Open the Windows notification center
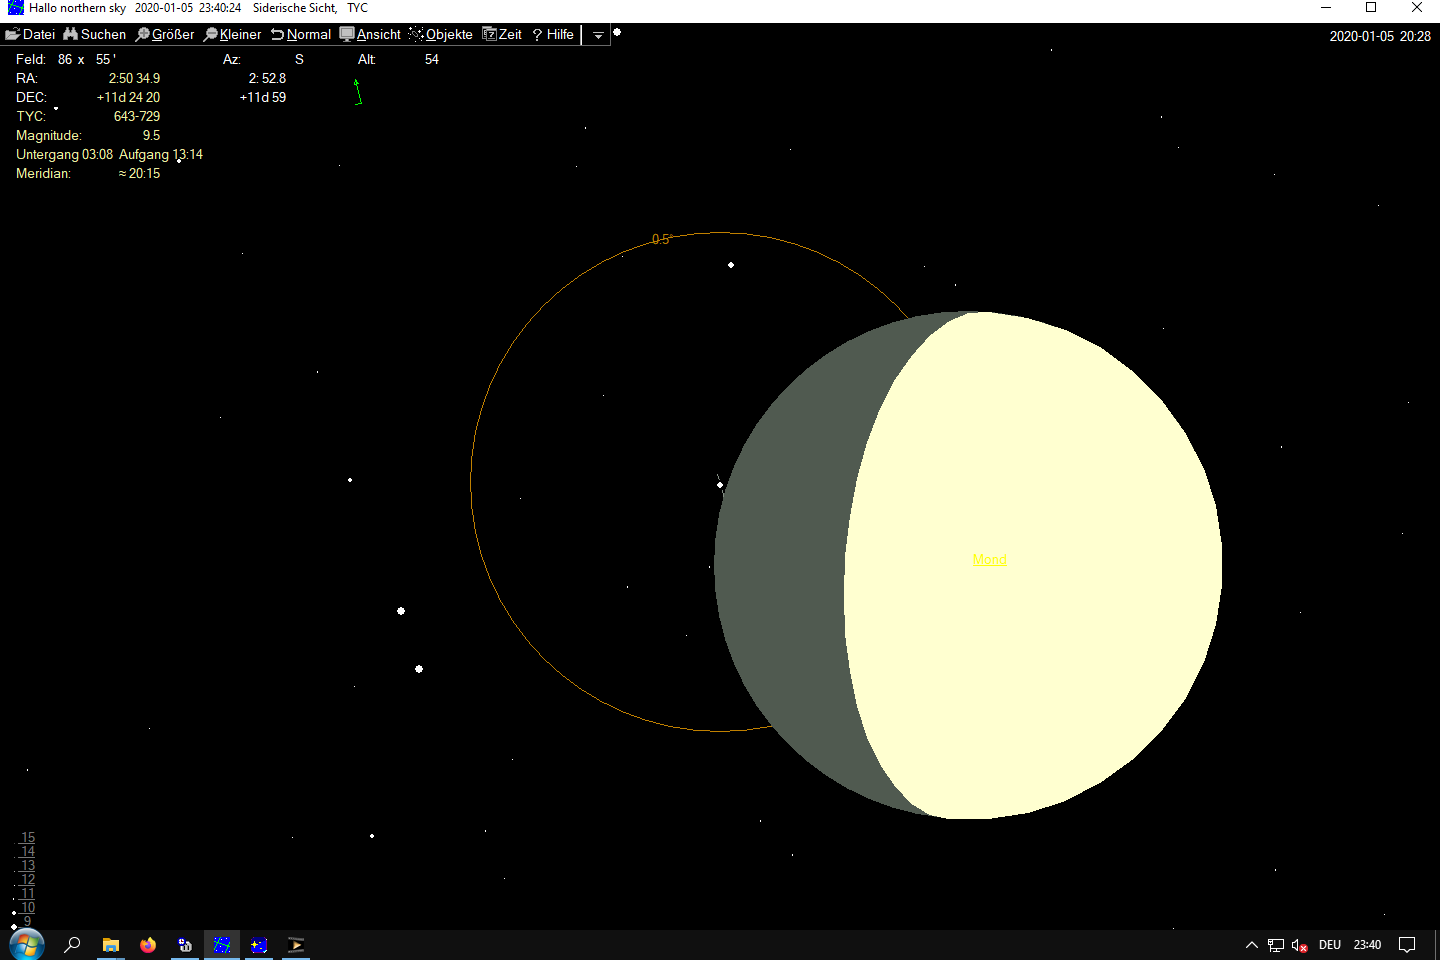This screenshot has width=1440, height=960. pos(1407,945)
